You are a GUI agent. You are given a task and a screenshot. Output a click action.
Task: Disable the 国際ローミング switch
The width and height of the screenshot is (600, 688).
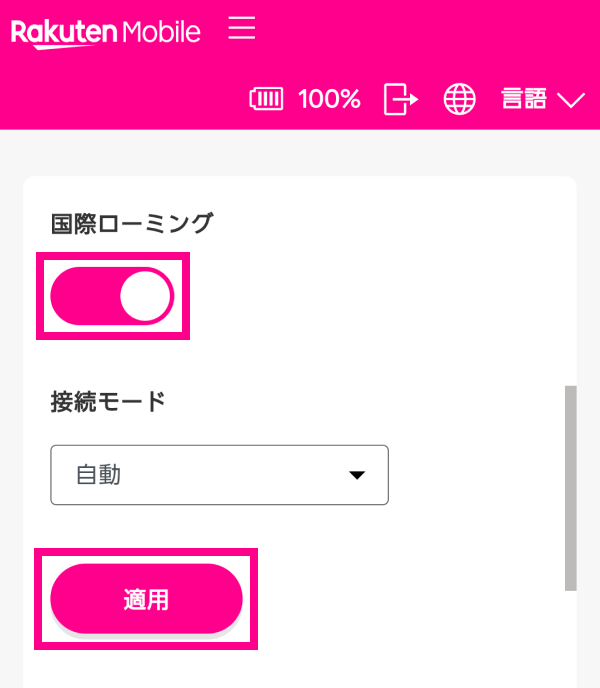pyautogui.click(x=112, y=296)
